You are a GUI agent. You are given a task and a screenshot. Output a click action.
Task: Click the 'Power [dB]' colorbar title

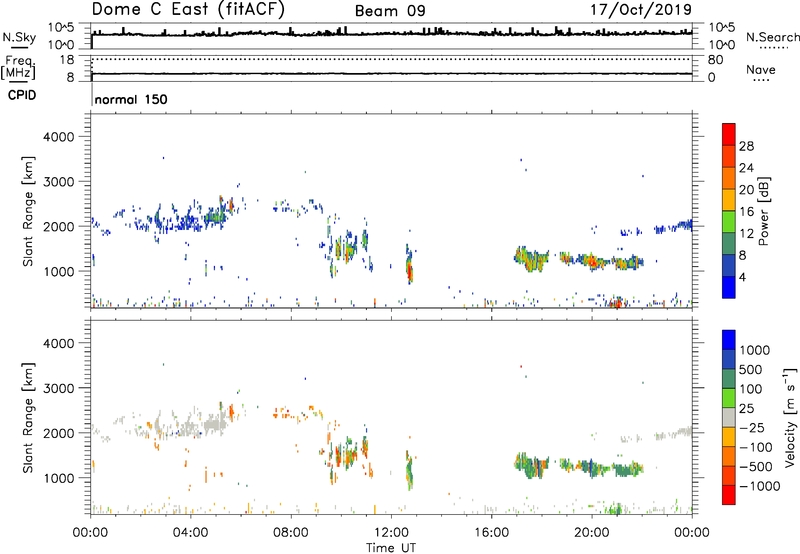click(764, 211)
